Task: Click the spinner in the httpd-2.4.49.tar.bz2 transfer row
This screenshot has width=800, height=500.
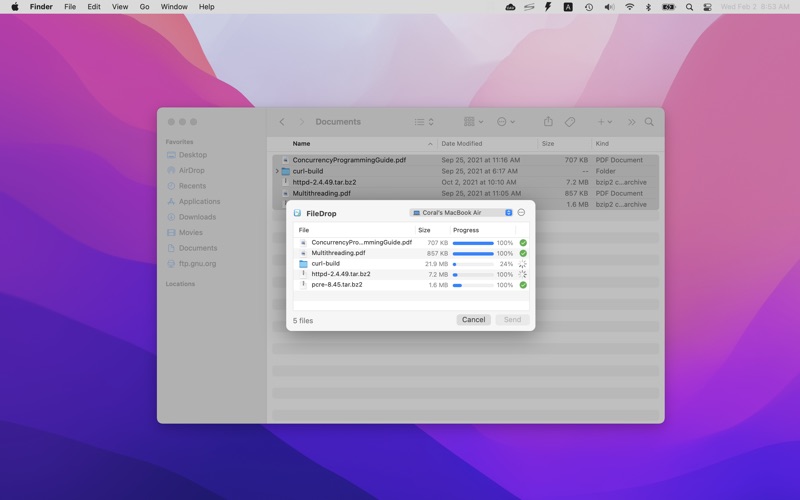Action: (522, 274)
